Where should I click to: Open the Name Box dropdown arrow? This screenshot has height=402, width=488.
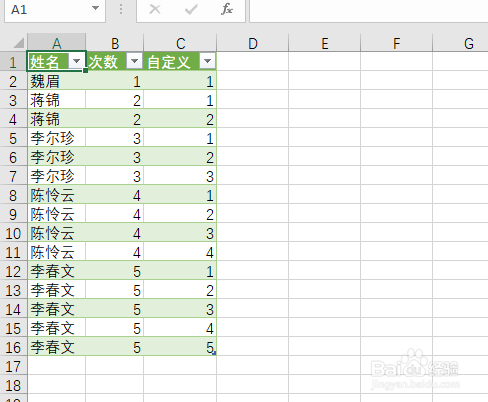coord(95,8)
